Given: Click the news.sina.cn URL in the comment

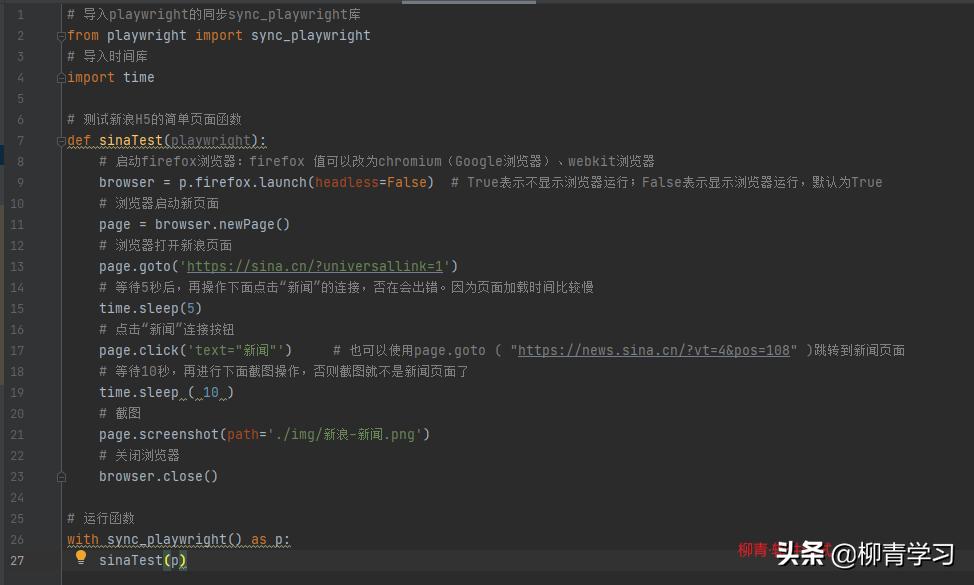Looking at the screenshot, I should click(653, 350).
